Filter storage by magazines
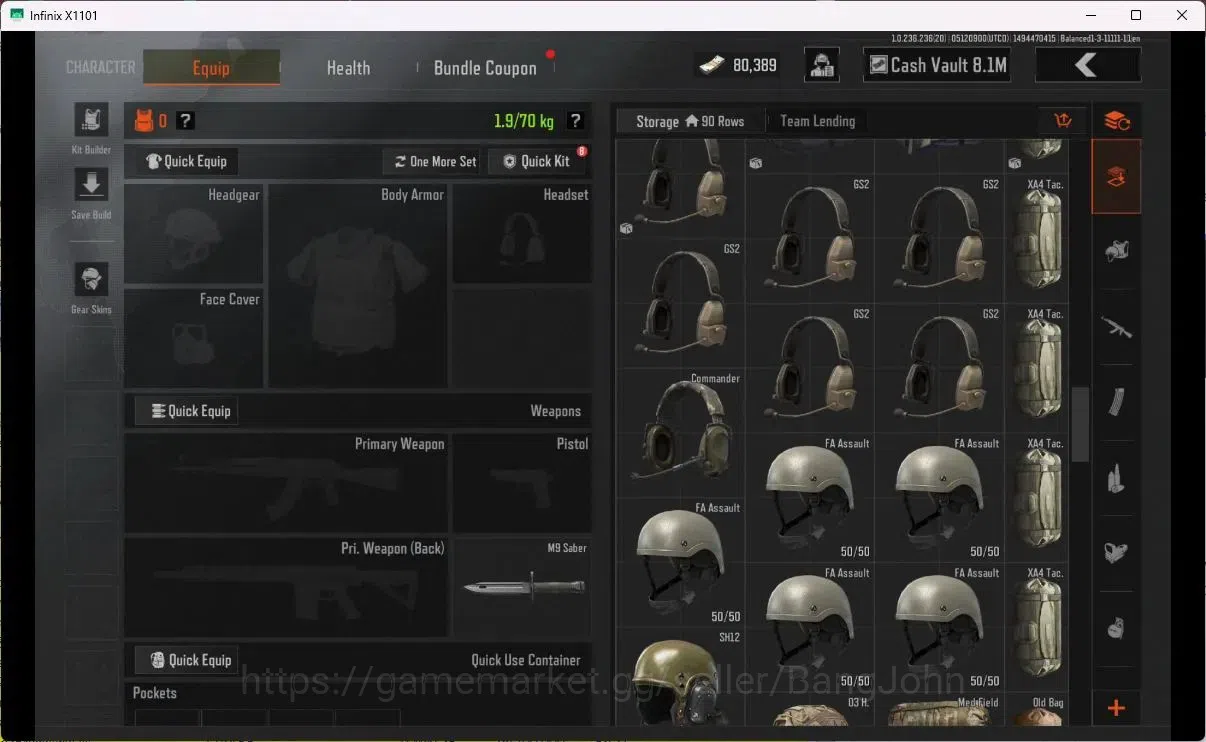This screenshot has width=1206, height=742. tap(1117, 402)
